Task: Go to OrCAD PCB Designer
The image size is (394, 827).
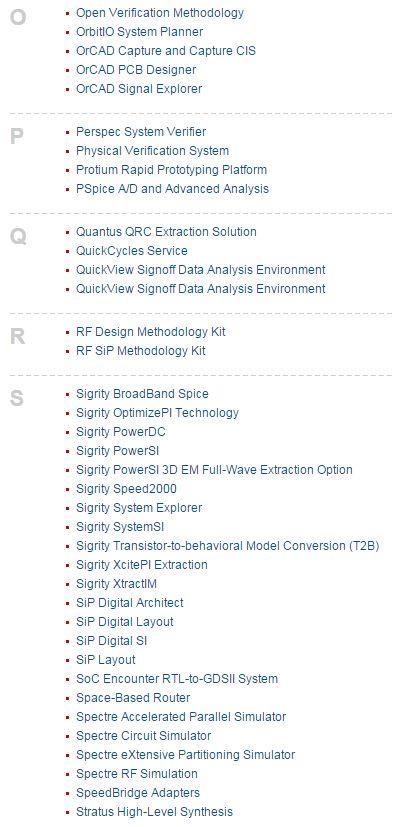Action: coord(136,70)
